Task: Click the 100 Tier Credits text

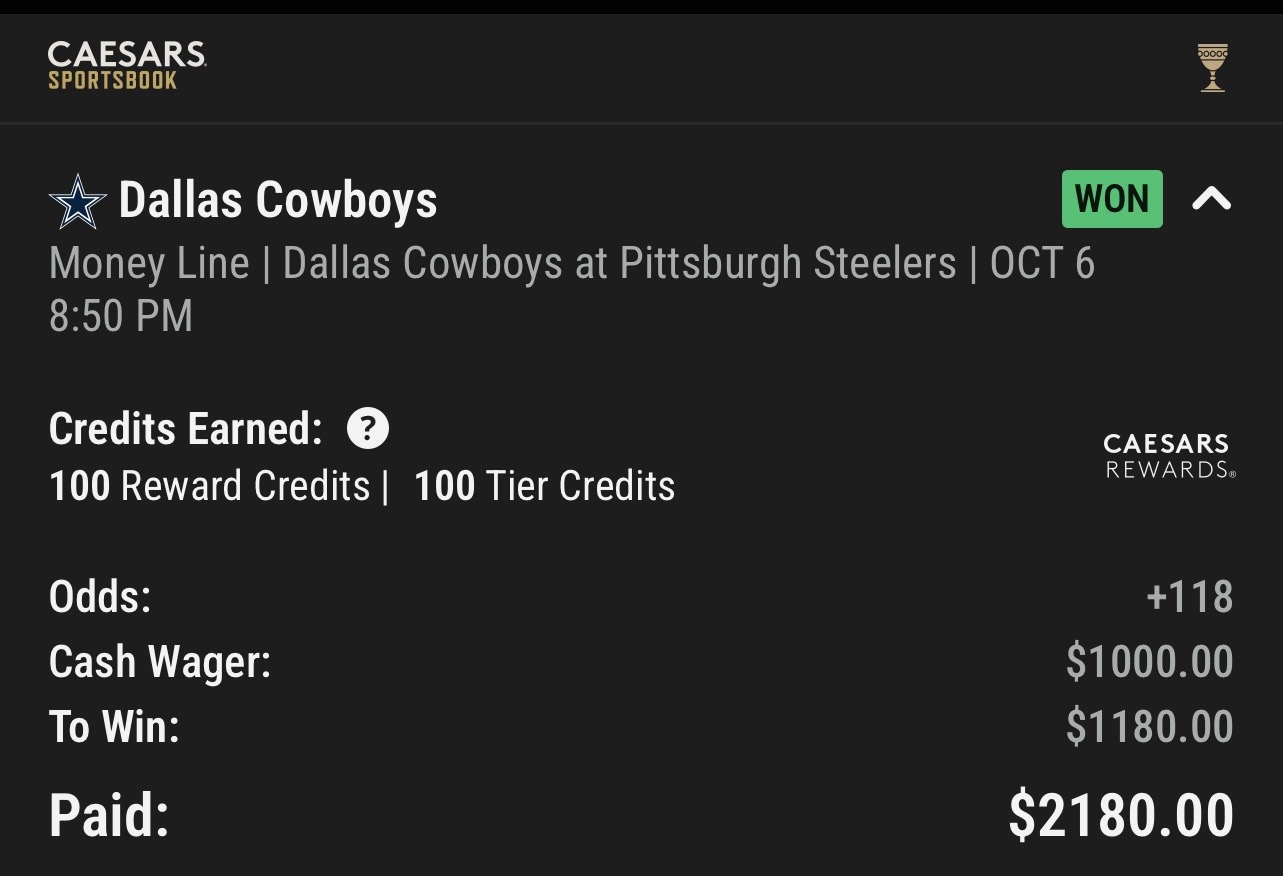Action: tap(545, 486)
